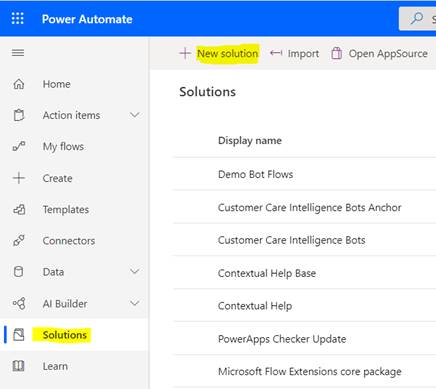Click the Open AppSource bag icon

pyautogui.click(x=336, y=53)
